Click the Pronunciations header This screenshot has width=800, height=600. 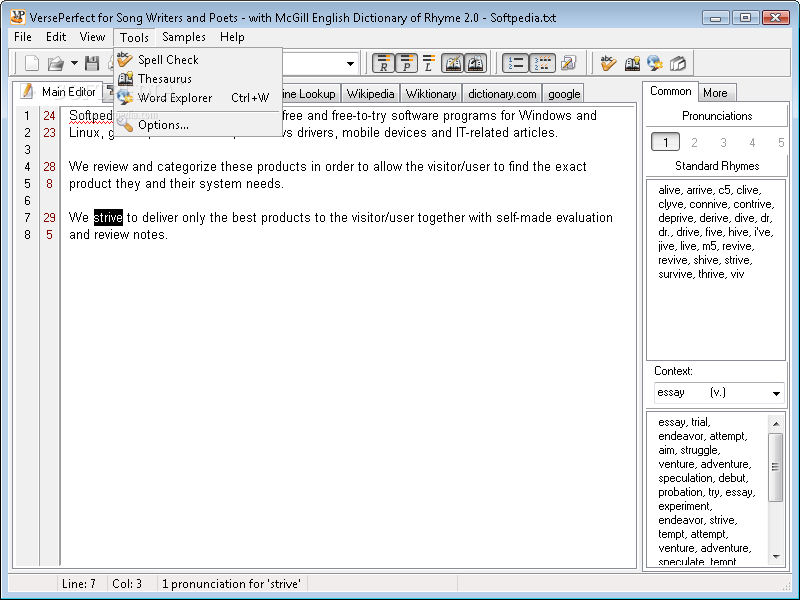point(716,116)
